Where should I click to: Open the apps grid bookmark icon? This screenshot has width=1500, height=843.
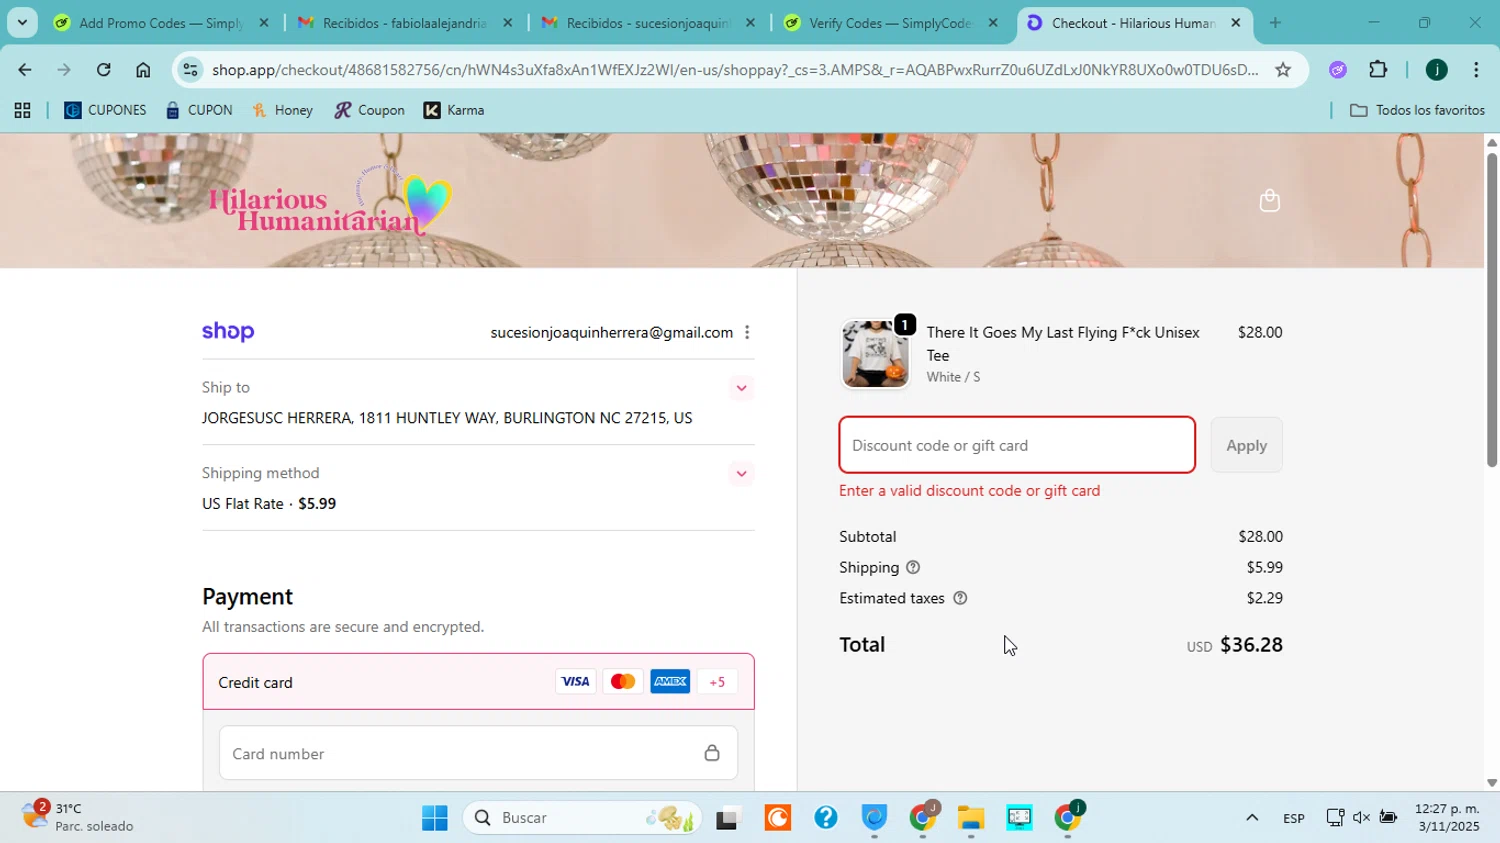click(22, 111)
